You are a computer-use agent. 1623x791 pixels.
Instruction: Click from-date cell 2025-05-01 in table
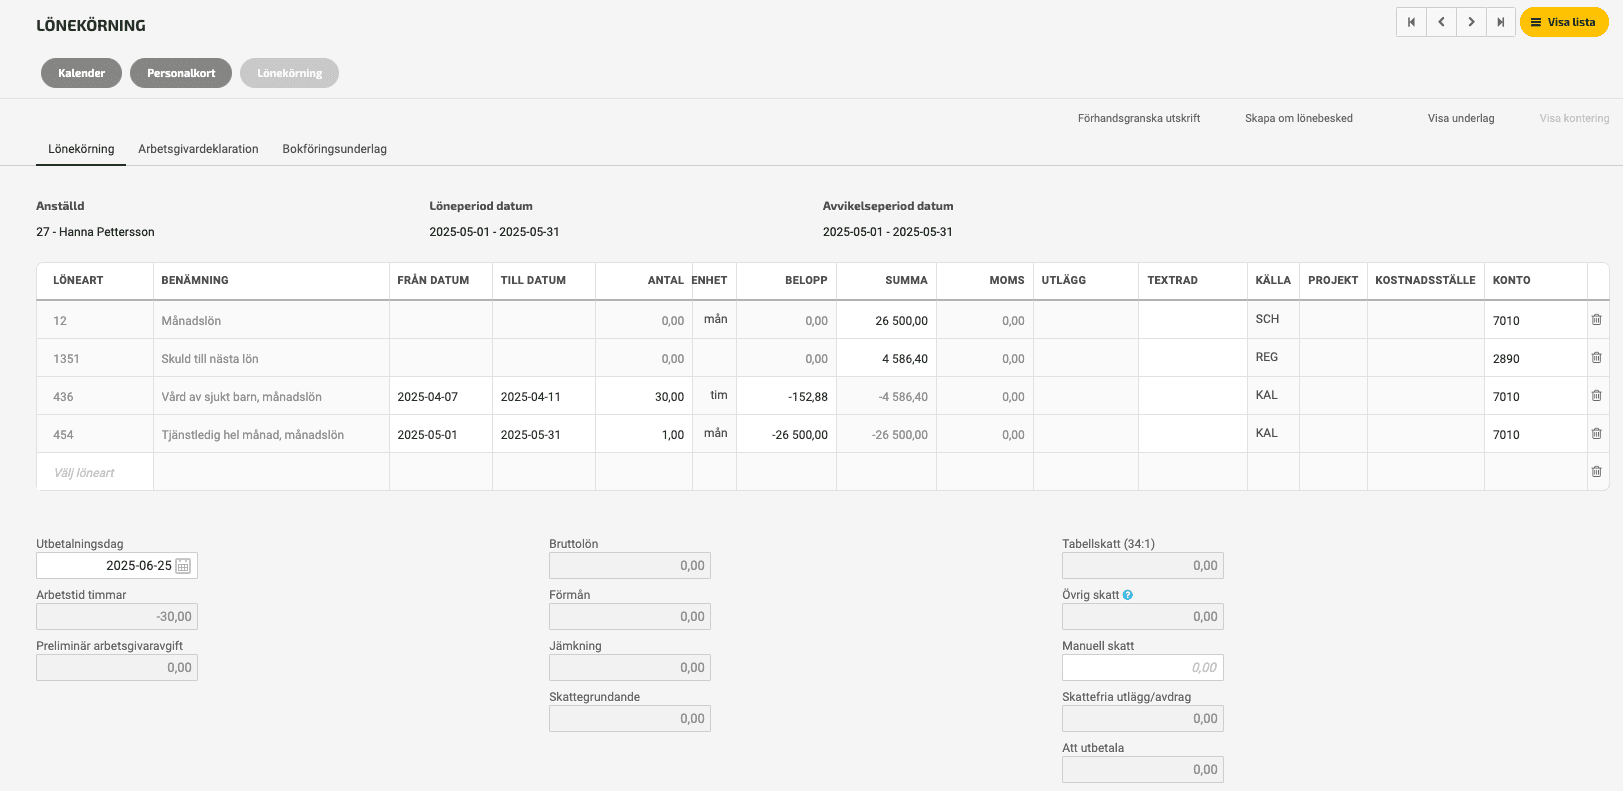441,434
